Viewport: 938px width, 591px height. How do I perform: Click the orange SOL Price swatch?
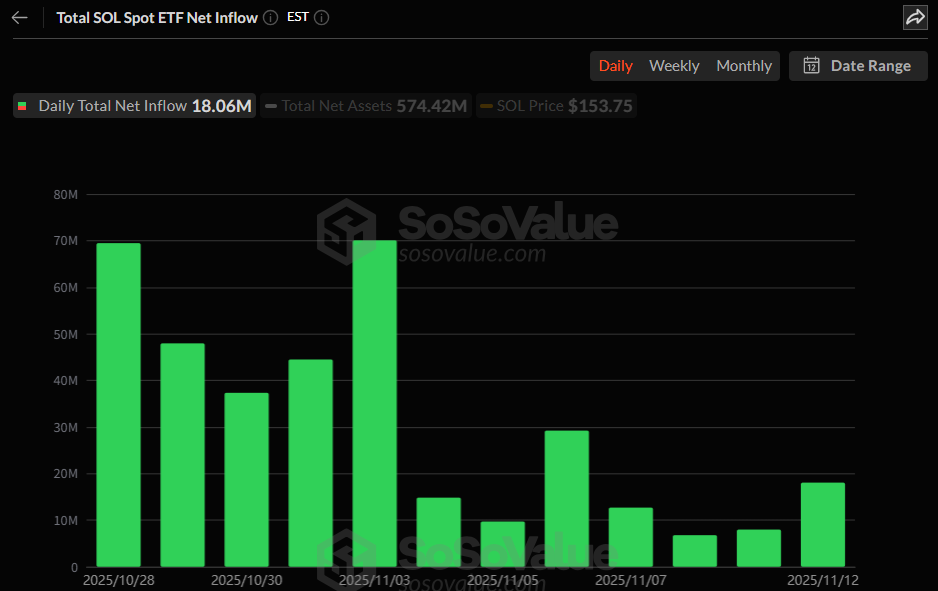click(486, 106)
